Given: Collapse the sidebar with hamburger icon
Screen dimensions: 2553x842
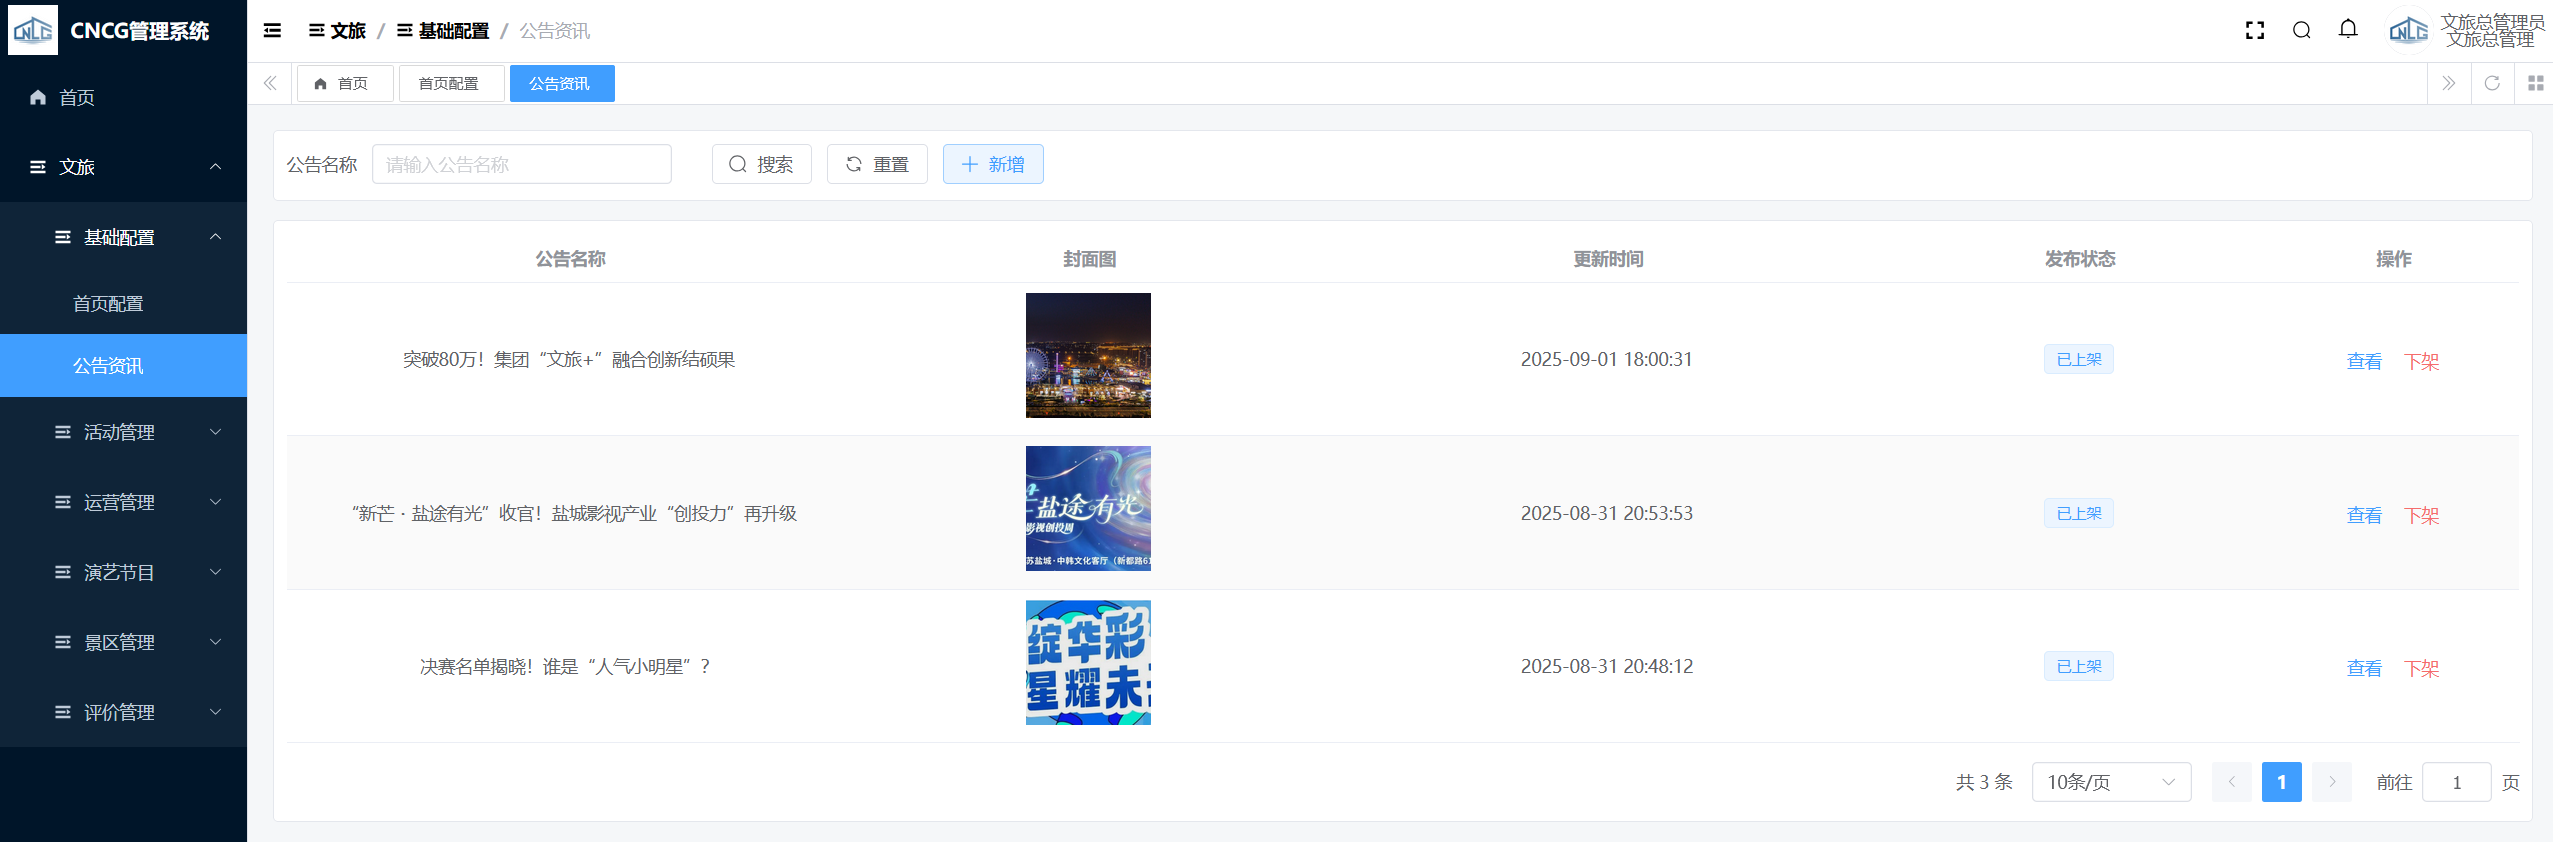Looking at the screenshot, I should click(x=272, y=31).
